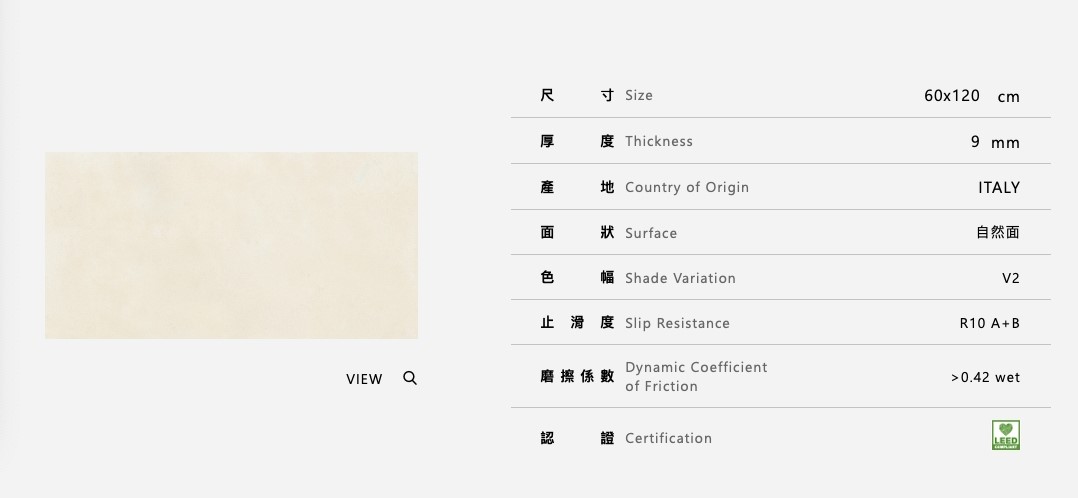Viewport: 1078px width, 498px height.
Task: Open the beige tile image thumbnail
Action: (231, 245)
